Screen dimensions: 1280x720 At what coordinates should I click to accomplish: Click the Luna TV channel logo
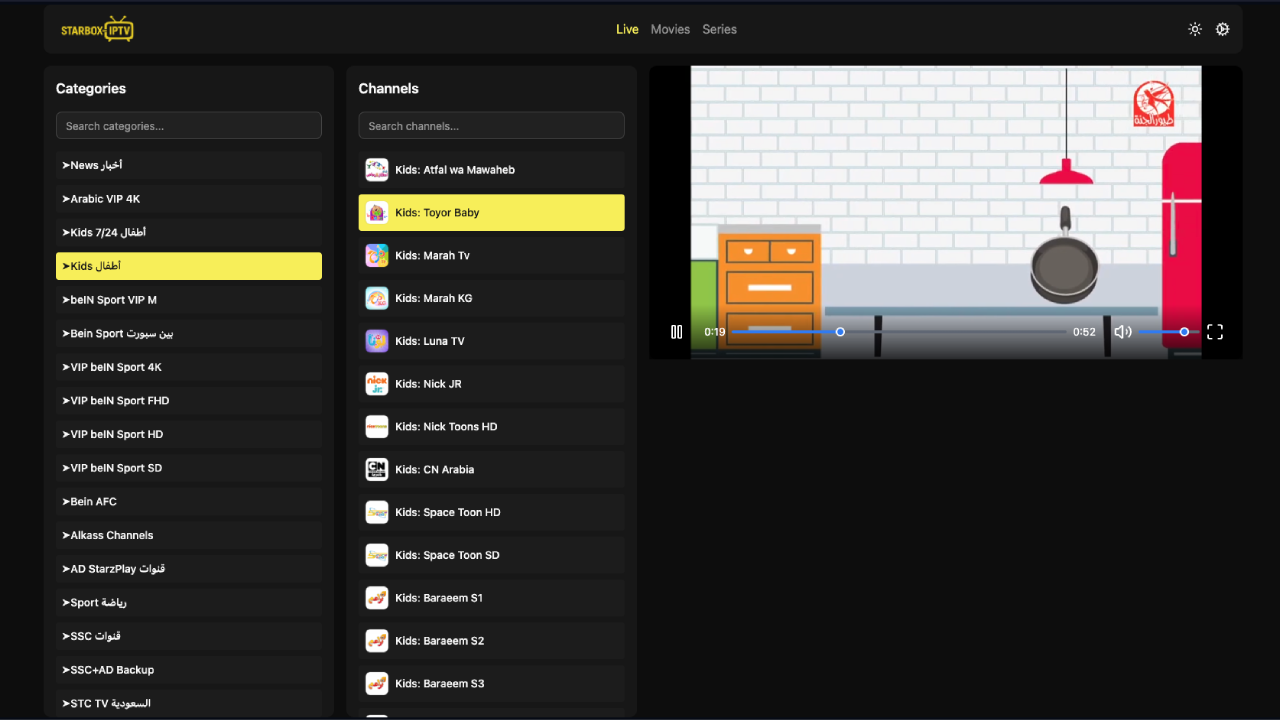tap(377, 341)
